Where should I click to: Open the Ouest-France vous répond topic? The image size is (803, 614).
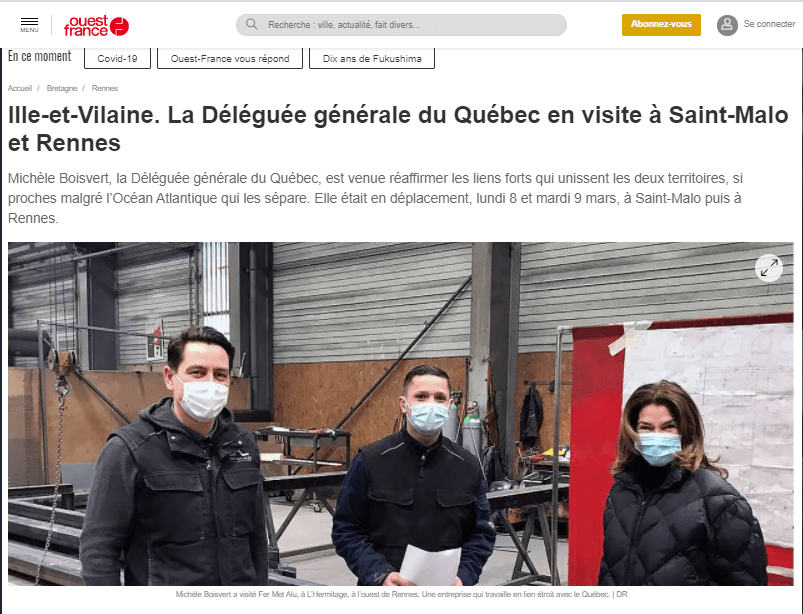[x=230, y=58]
